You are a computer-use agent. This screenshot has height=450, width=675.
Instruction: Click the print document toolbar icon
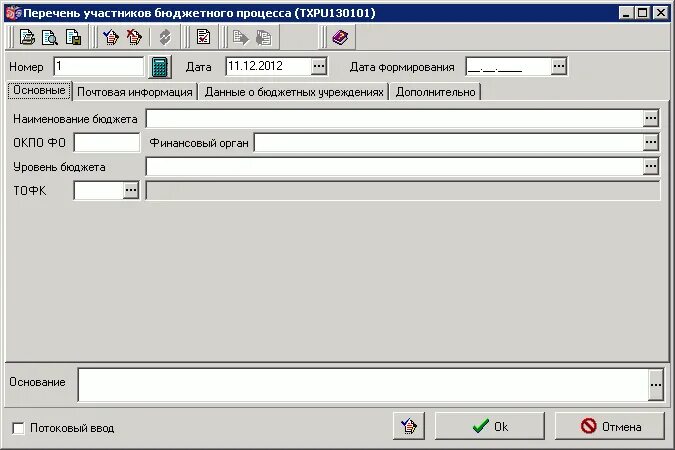pyautogui.click(x=27, y=37)
